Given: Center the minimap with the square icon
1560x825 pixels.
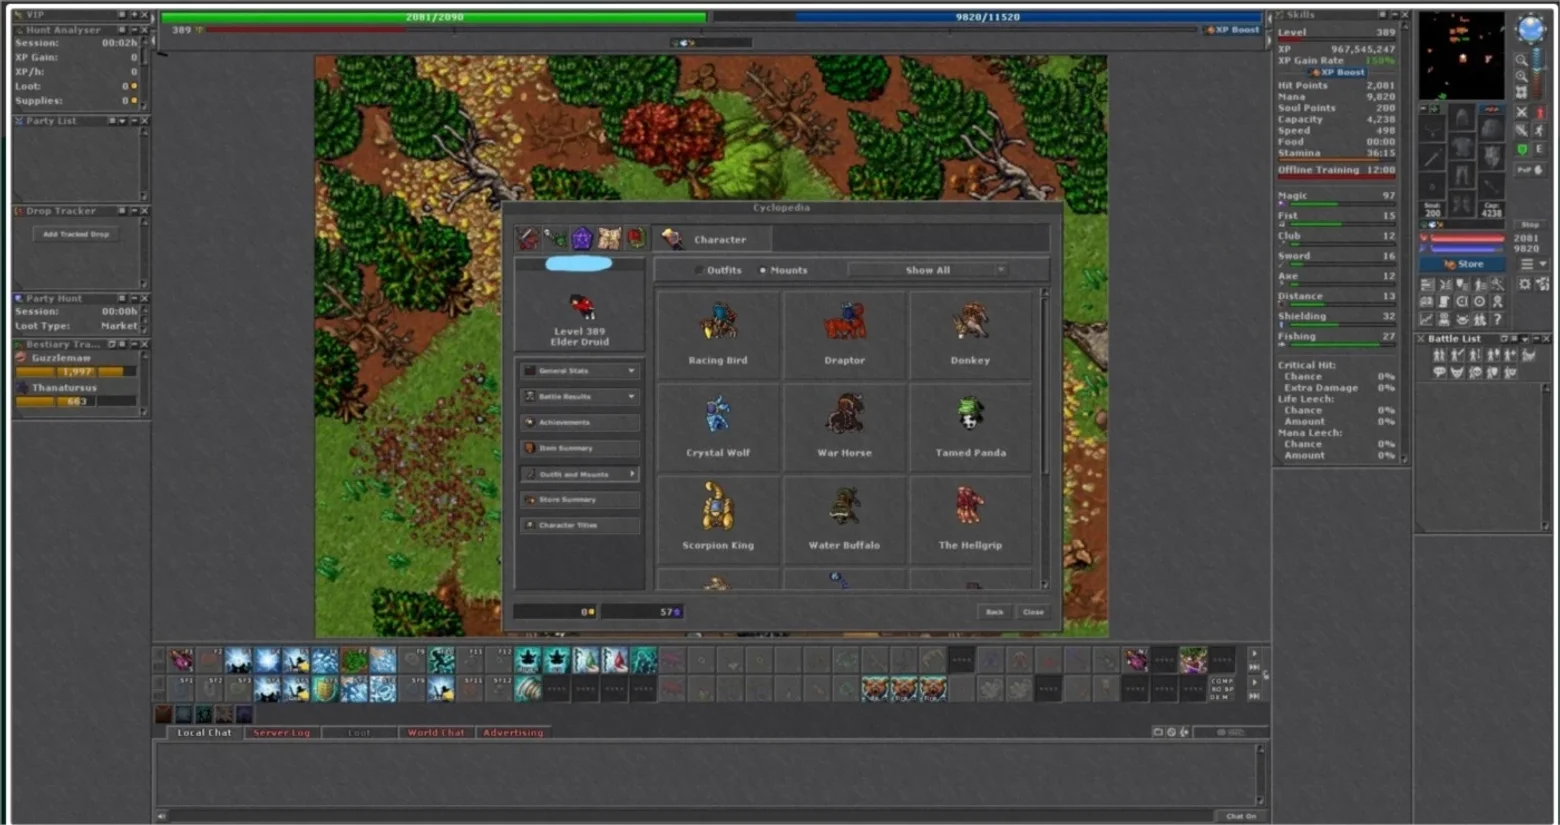Looking at the screenshot, I should (x=1522, y=93).
